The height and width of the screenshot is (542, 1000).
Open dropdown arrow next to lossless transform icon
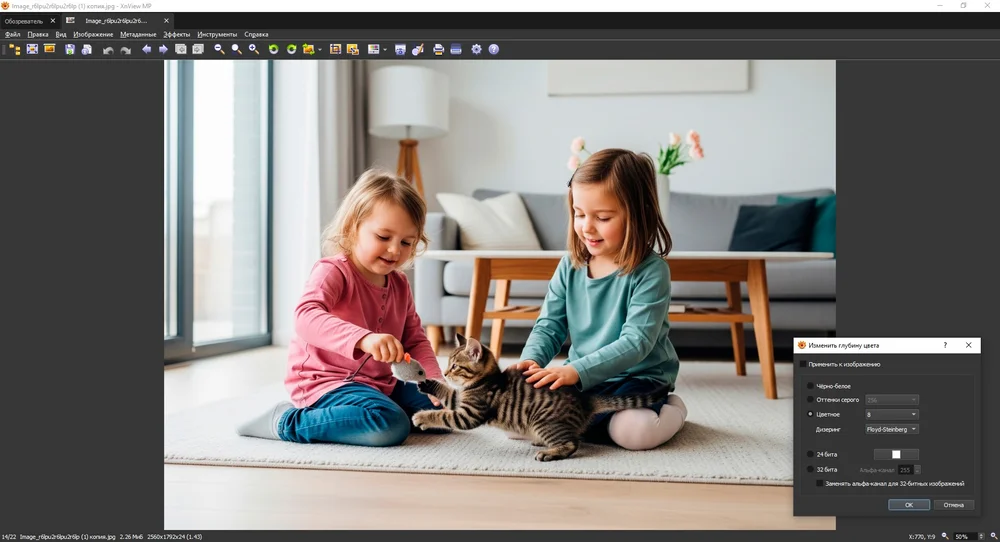(320, 49)
